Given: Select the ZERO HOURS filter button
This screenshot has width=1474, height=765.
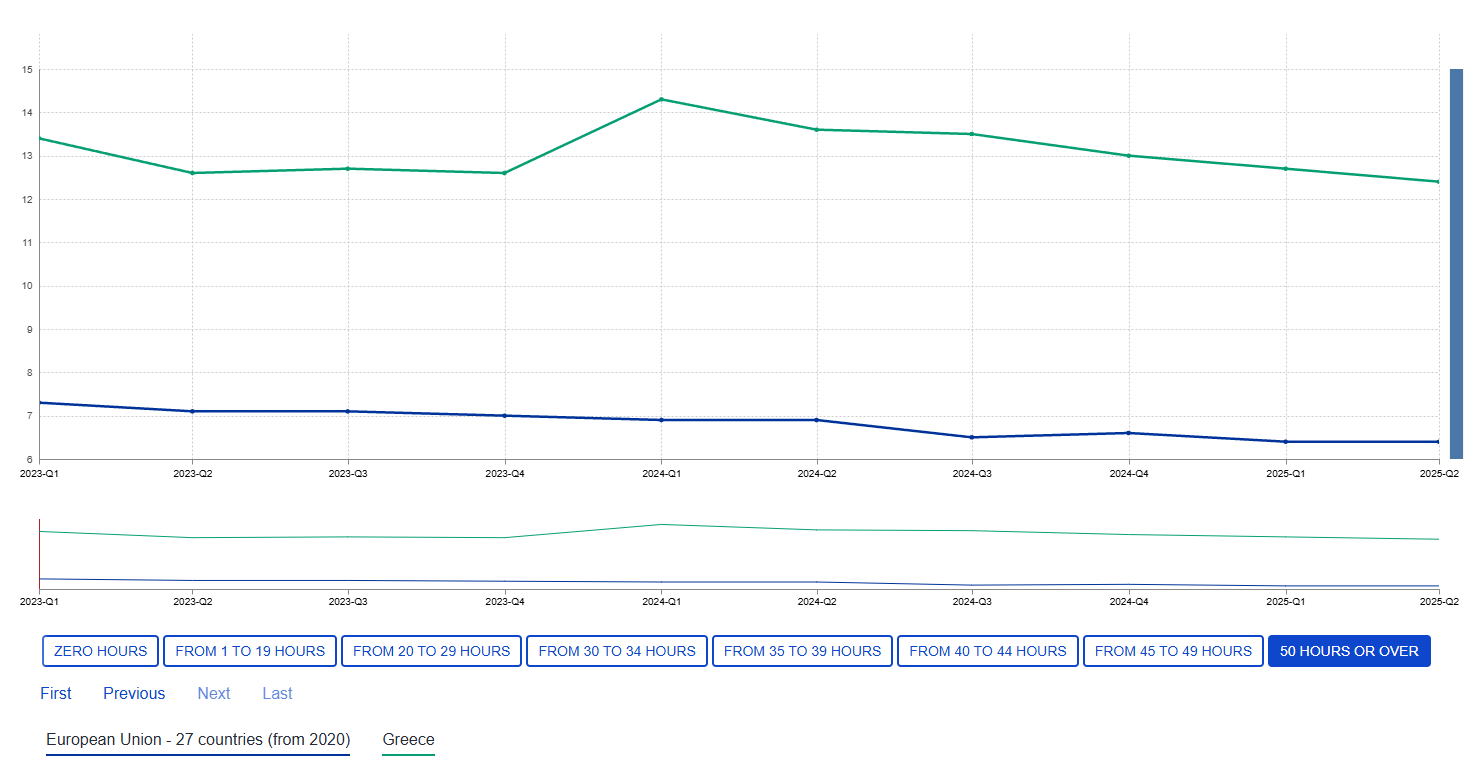Looking at the screenshot, I should [100, 651].
